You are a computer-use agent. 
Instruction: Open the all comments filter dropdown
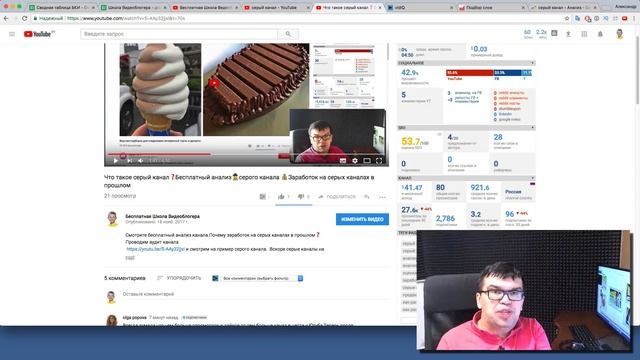coord(262,278)
